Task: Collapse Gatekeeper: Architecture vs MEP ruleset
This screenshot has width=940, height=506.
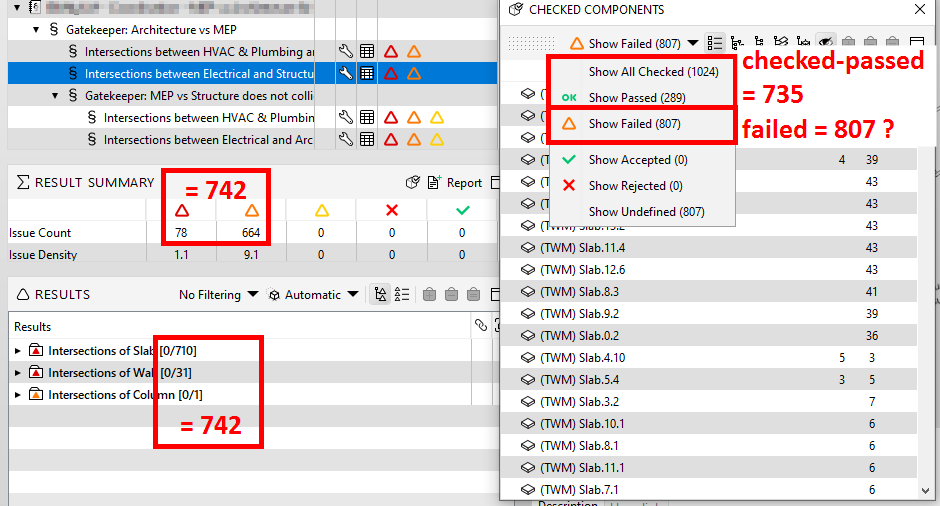Action: point(36,29)
